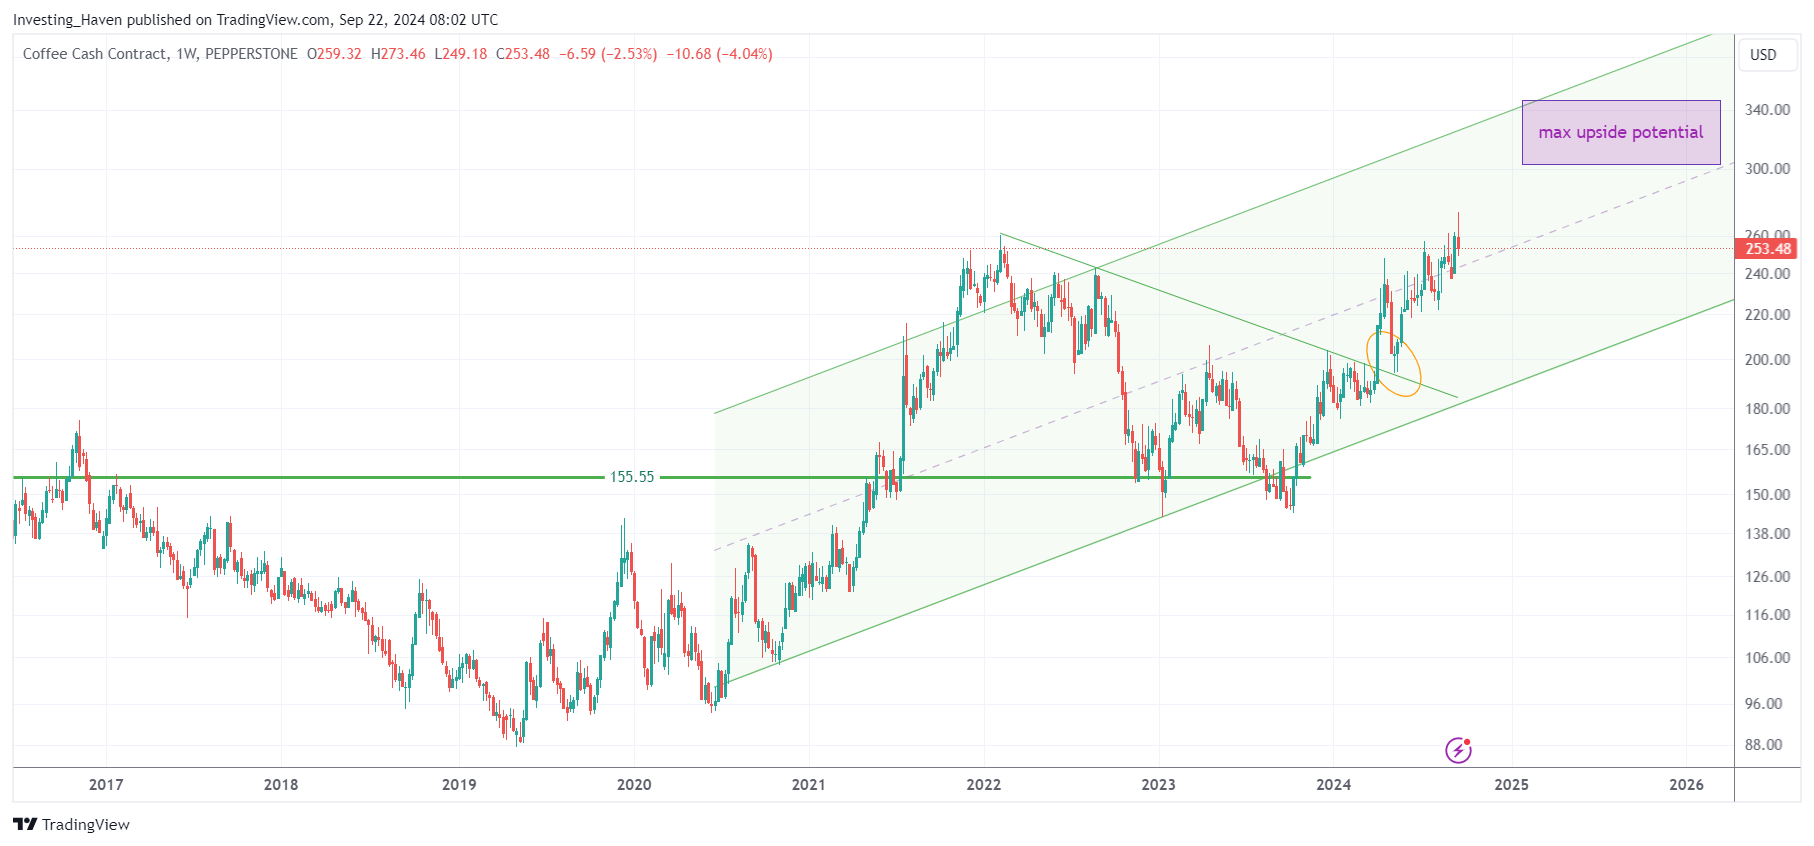Click the close value C253.48
The image size is (1814, 846).
[523, 54]
